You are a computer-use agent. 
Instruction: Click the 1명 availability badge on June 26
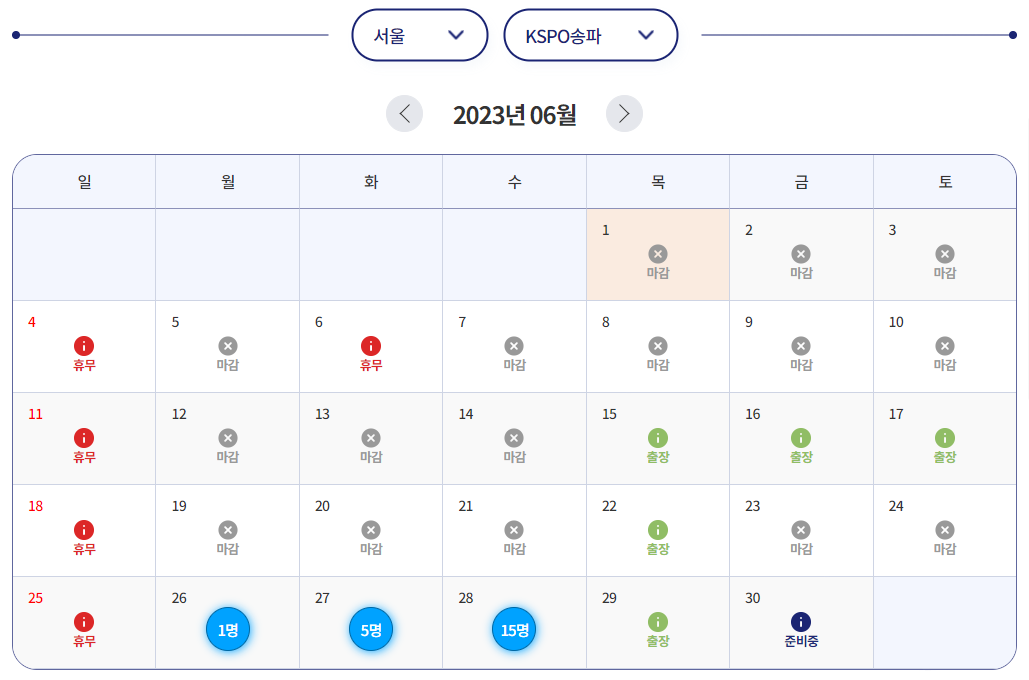(x=227, y=630)
